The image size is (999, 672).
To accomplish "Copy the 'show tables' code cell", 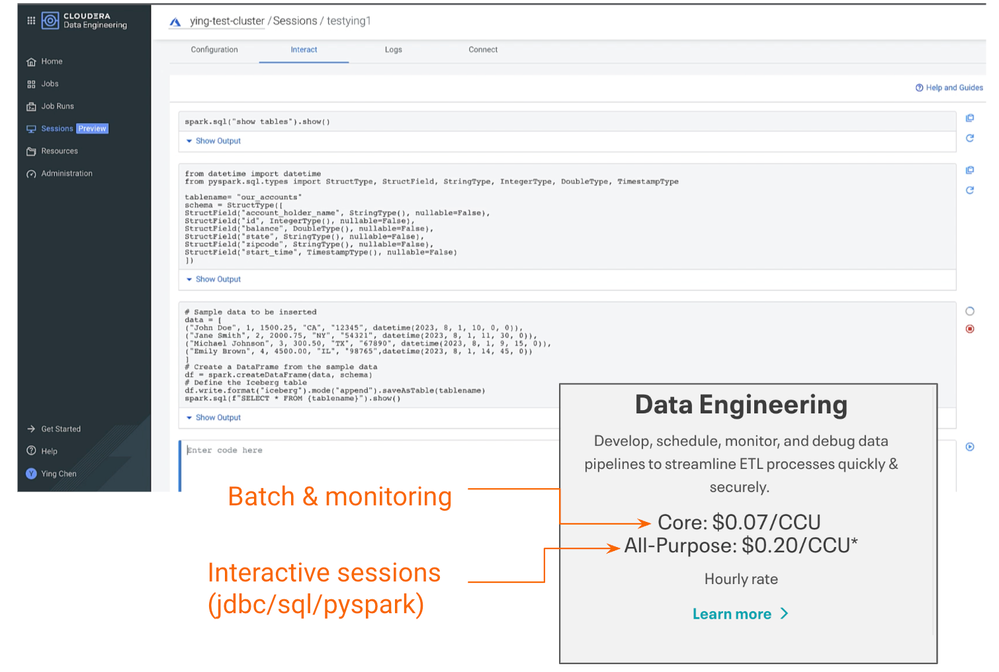I will pyautogui.click(x=969, y=118).
